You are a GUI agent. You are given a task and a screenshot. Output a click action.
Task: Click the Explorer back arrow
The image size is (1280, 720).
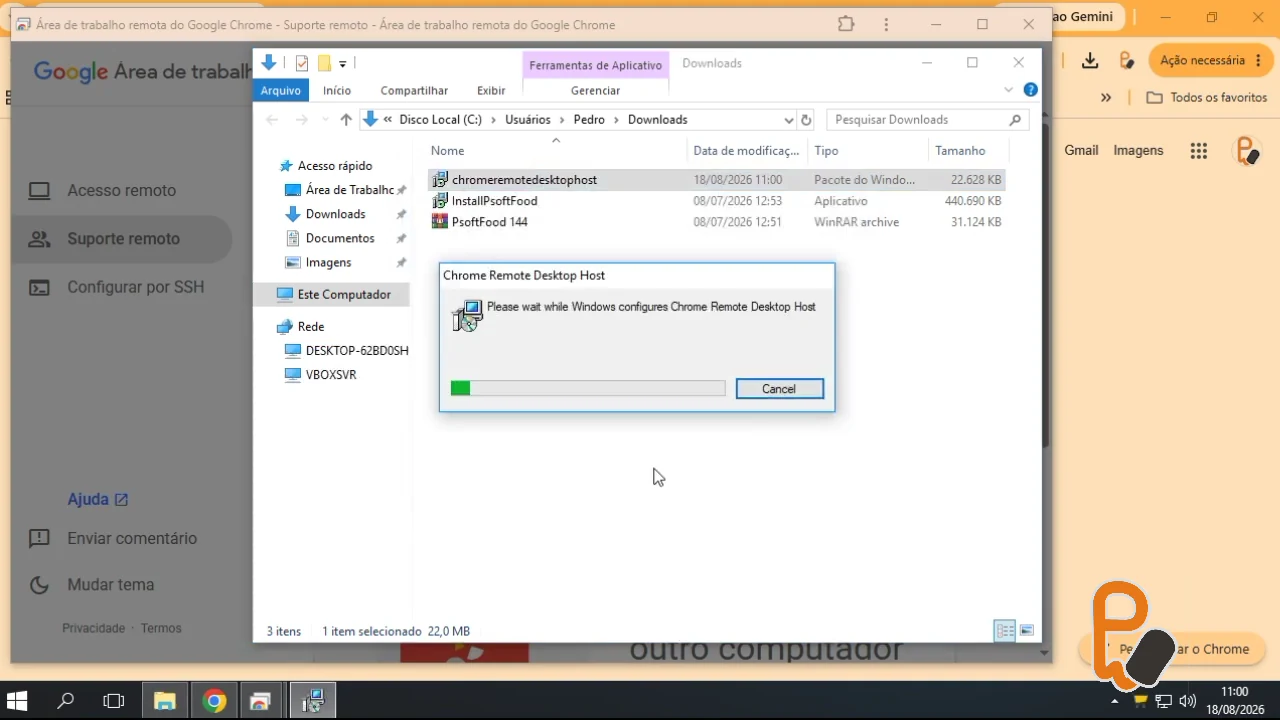click(x=272, y=120)
